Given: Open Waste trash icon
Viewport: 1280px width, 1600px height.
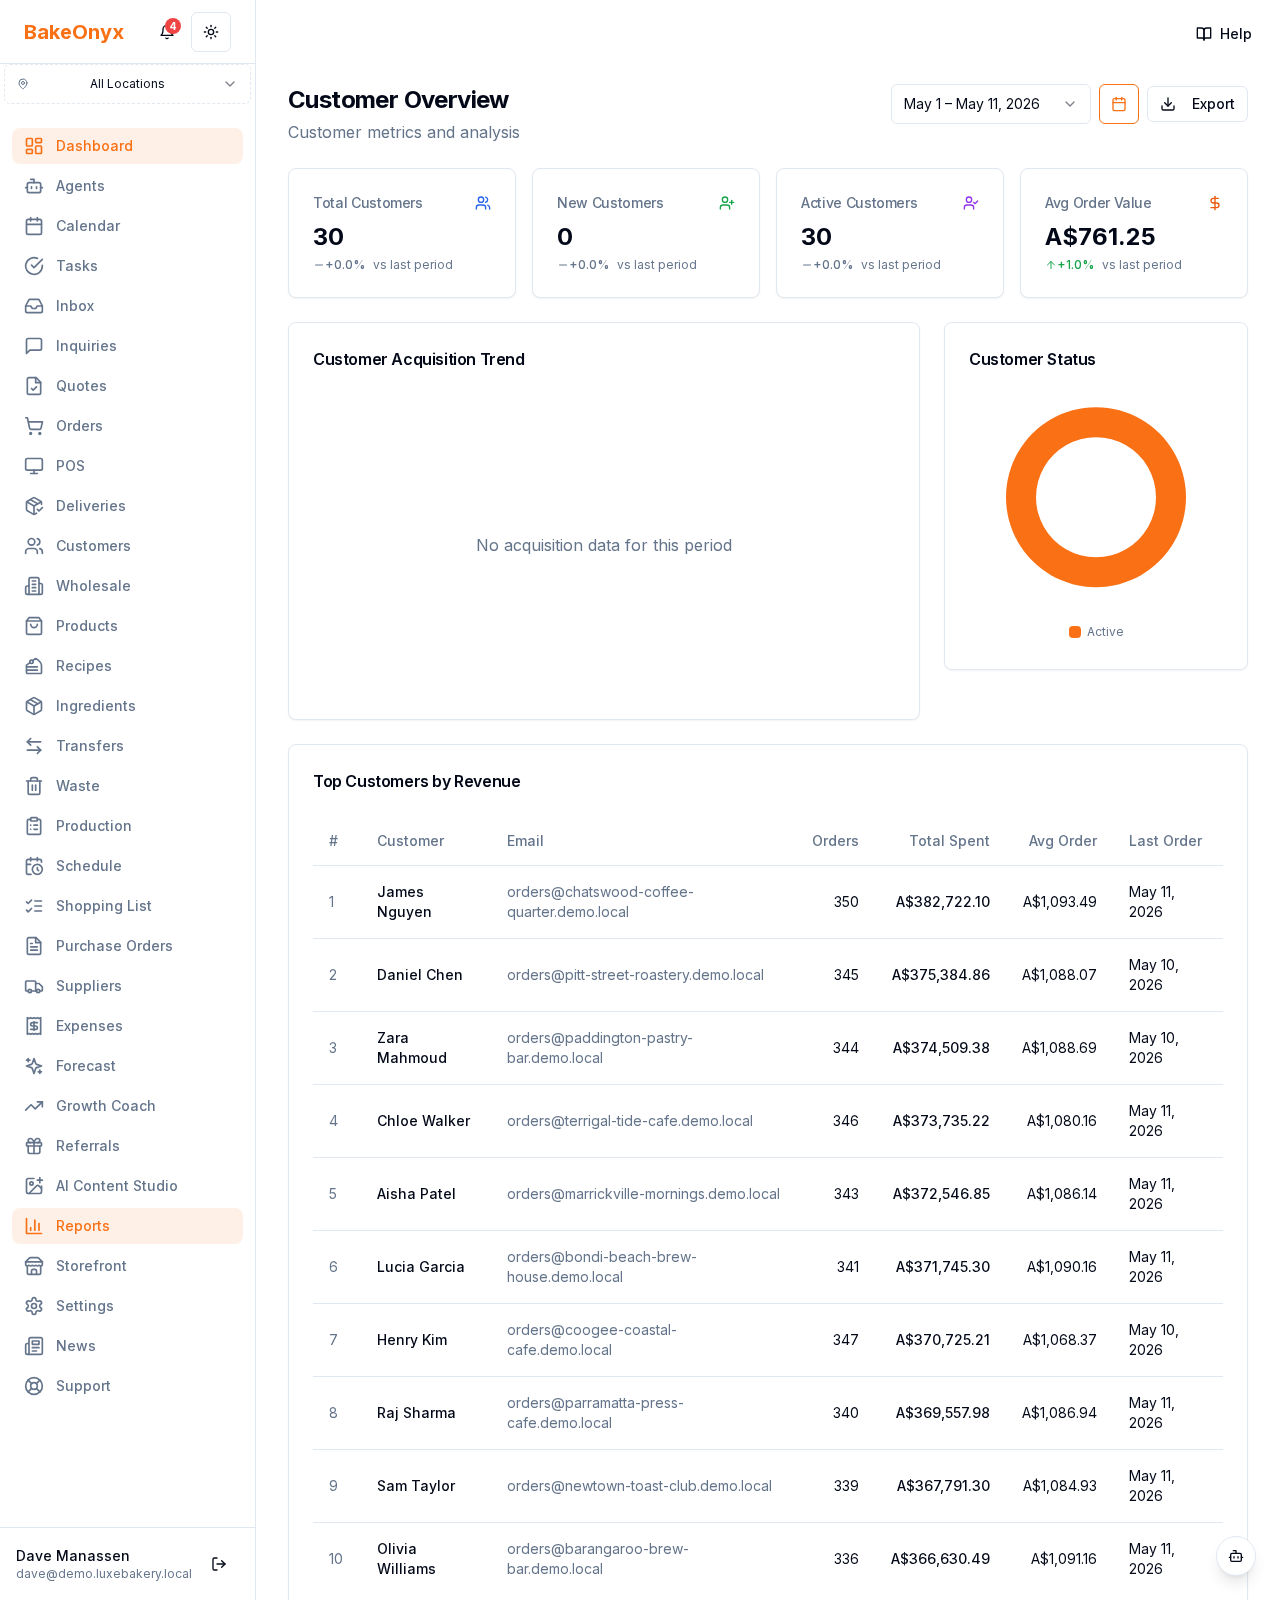Looking at the screenshot, I should (x=34, y=786).
